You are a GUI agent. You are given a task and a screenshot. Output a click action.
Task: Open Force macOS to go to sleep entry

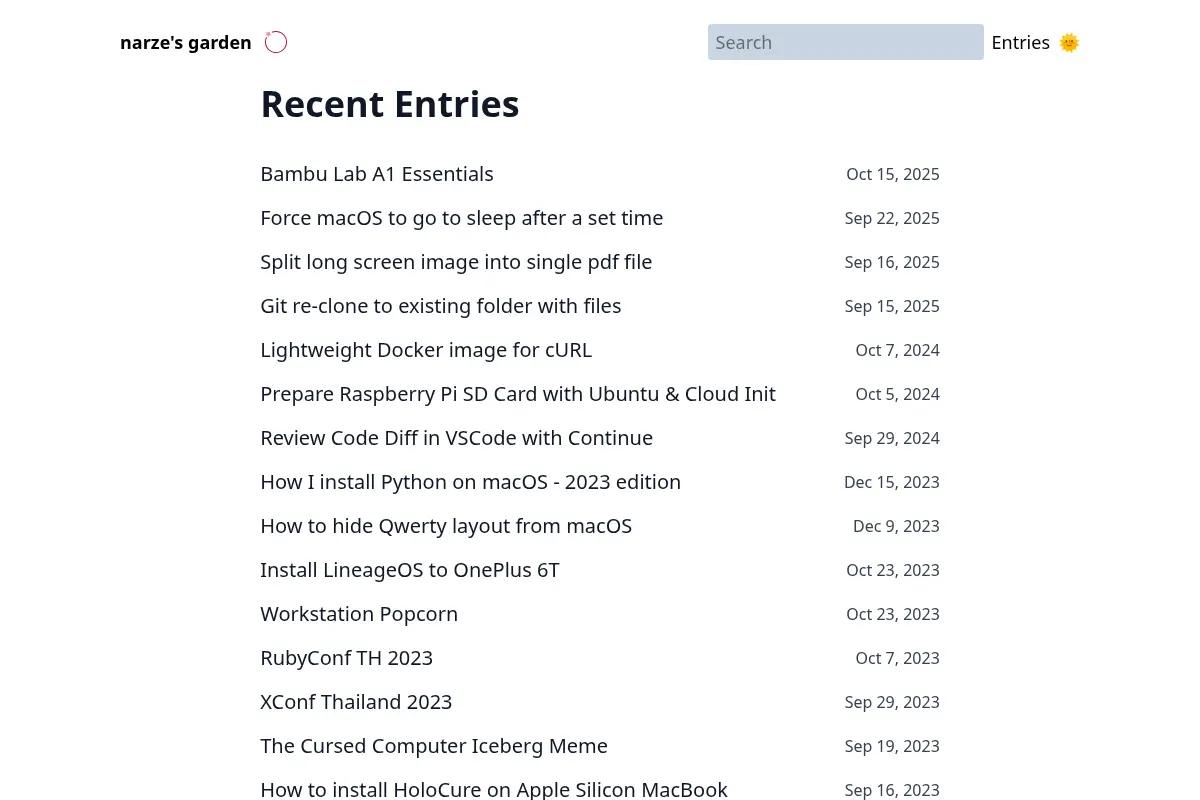462,218
